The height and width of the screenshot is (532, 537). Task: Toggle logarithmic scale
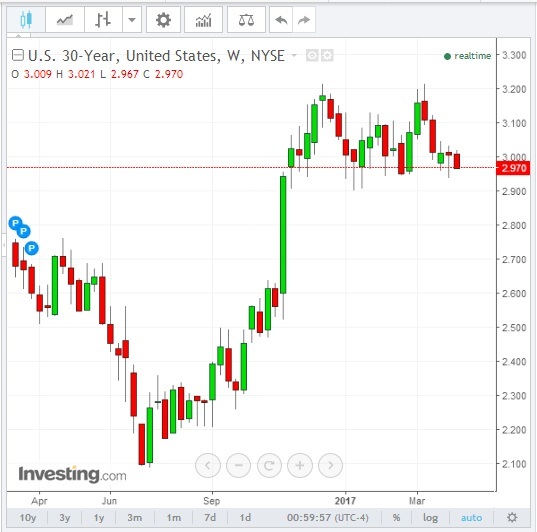(x=430, y=517)
